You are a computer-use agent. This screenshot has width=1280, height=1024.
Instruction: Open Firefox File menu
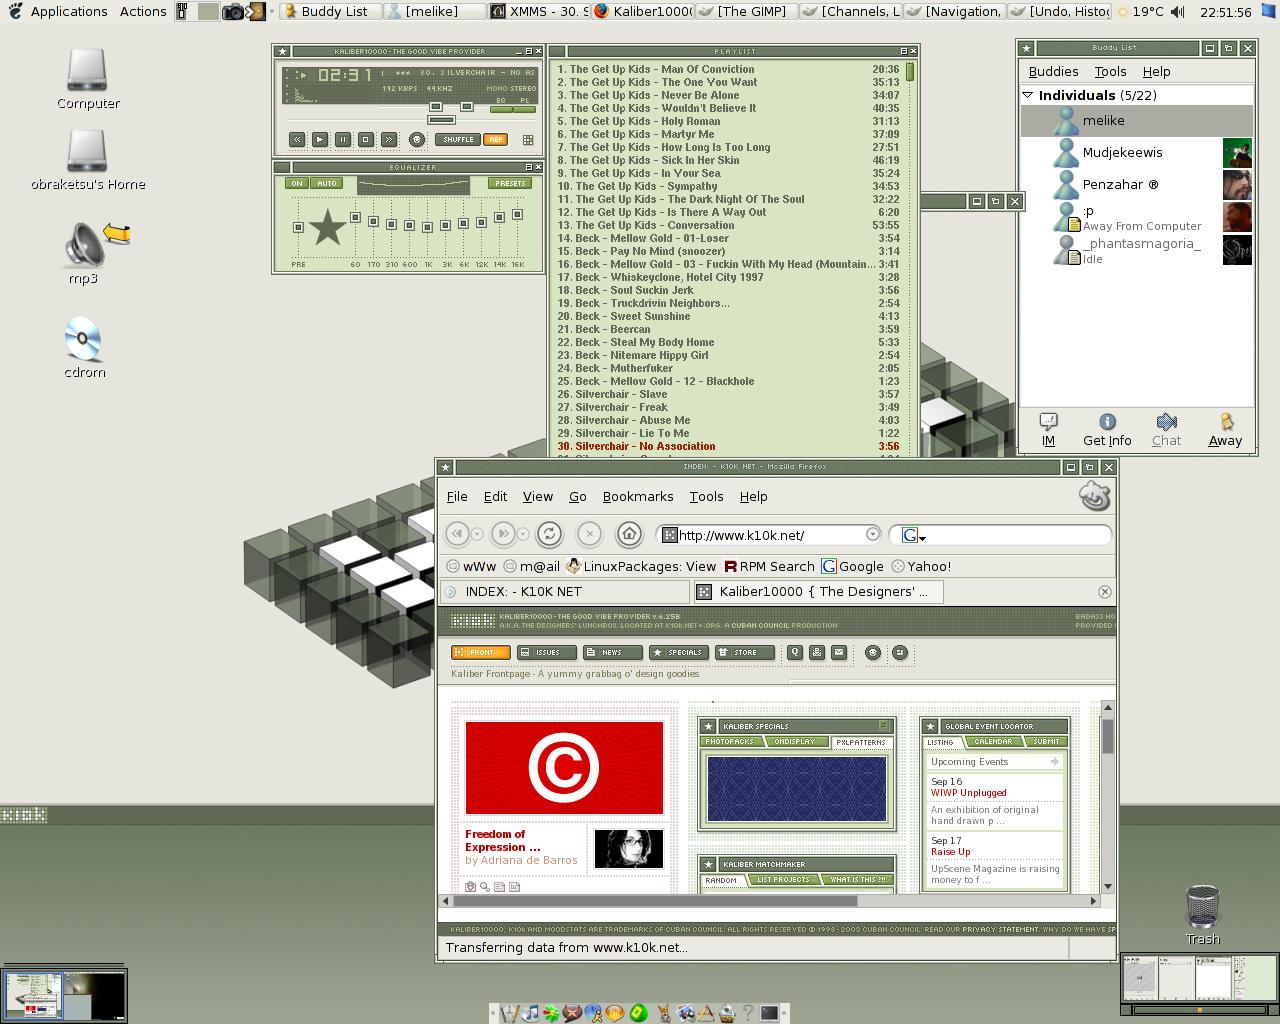457,496
